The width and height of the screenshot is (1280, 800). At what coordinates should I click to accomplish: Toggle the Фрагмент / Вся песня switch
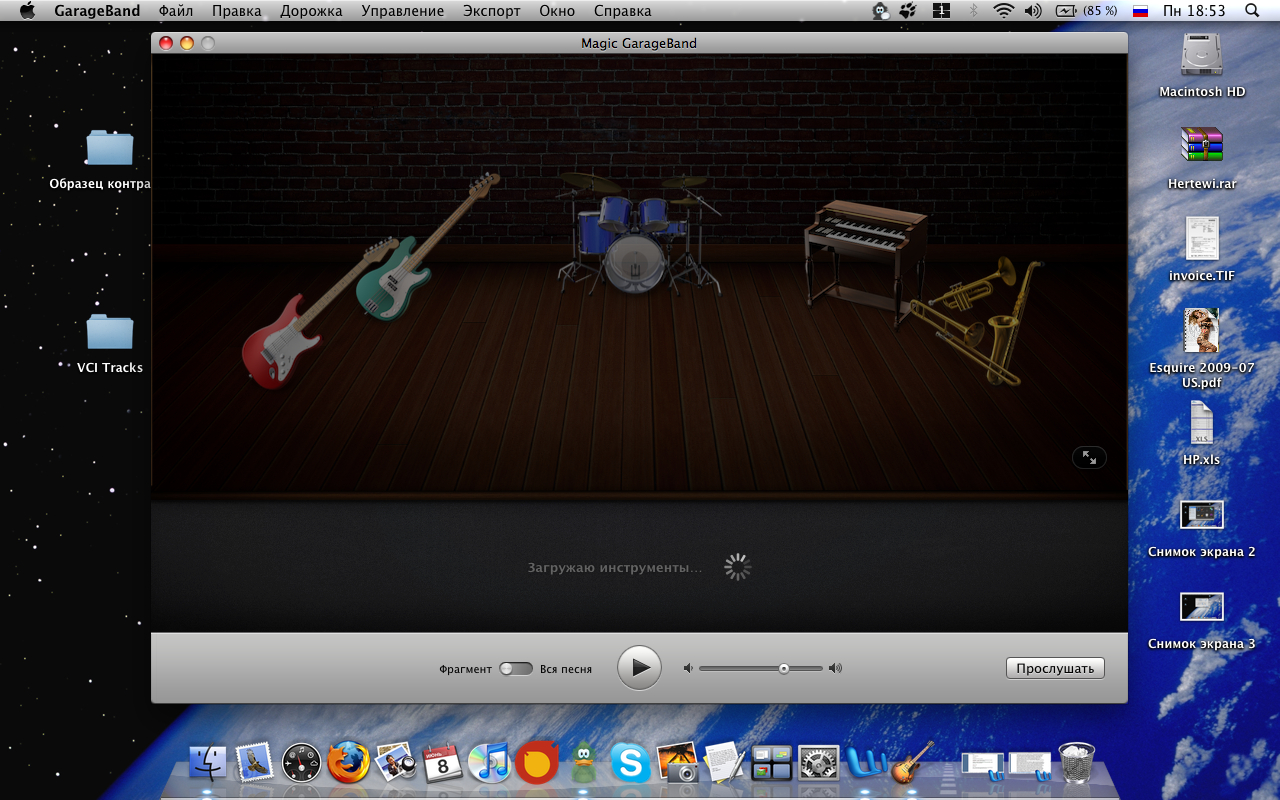tap(516, 669)
